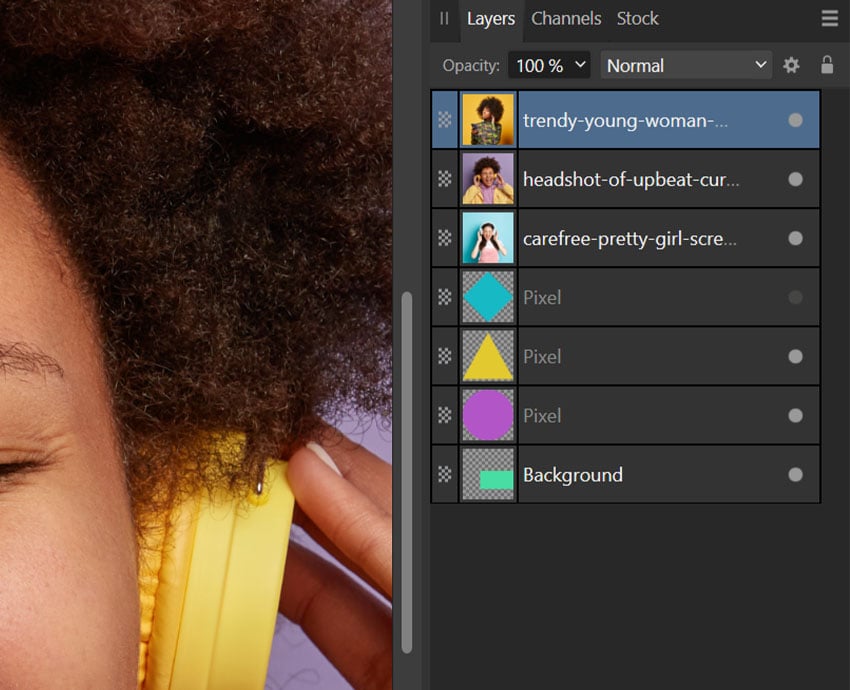
Task: Click the checkerboard icon beside the purple circle layer
Action: [443, 415]
